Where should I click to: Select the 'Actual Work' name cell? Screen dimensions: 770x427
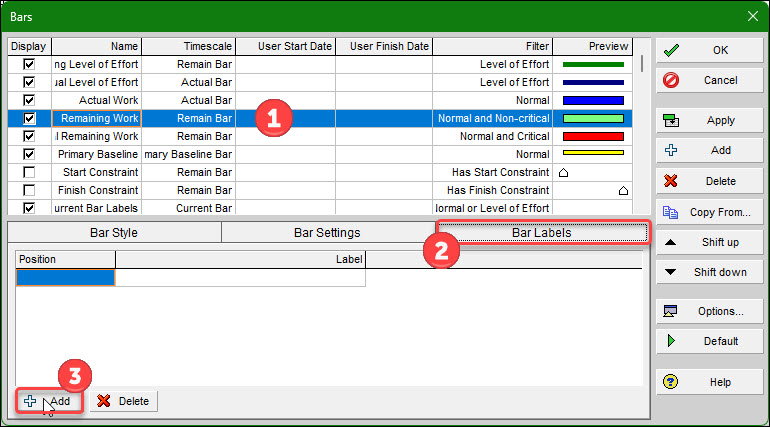(x=97, y=100)
